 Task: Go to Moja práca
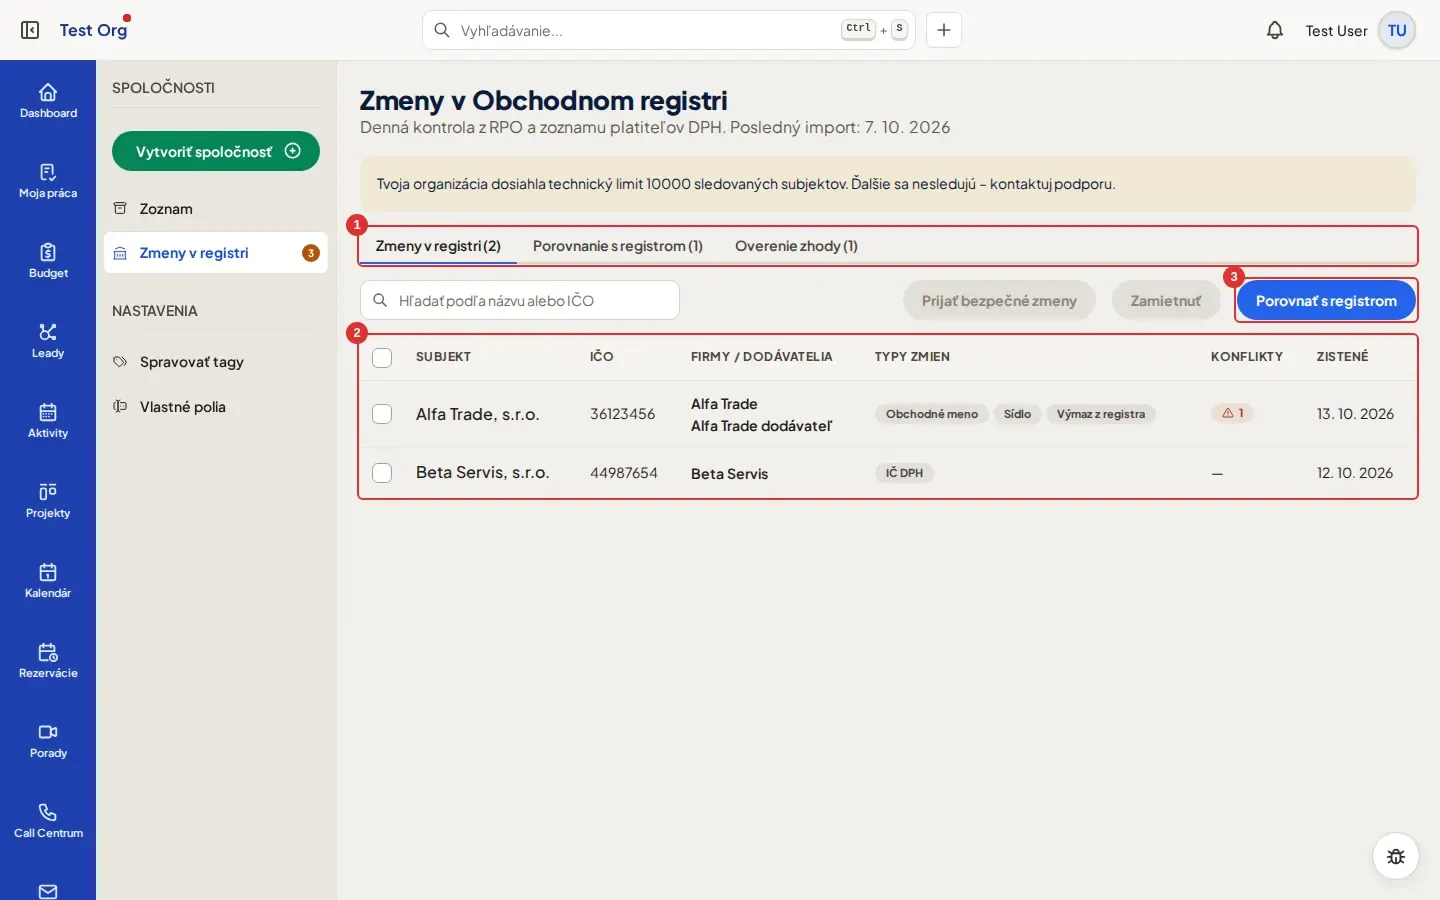(48, 181)
